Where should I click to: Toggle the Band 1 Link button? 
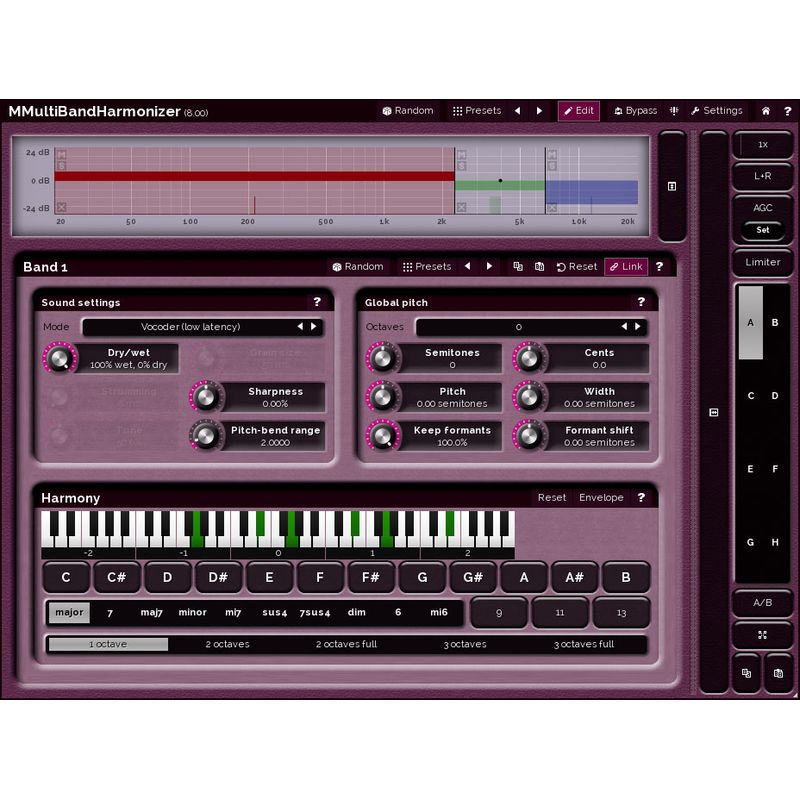coord(626,266)
